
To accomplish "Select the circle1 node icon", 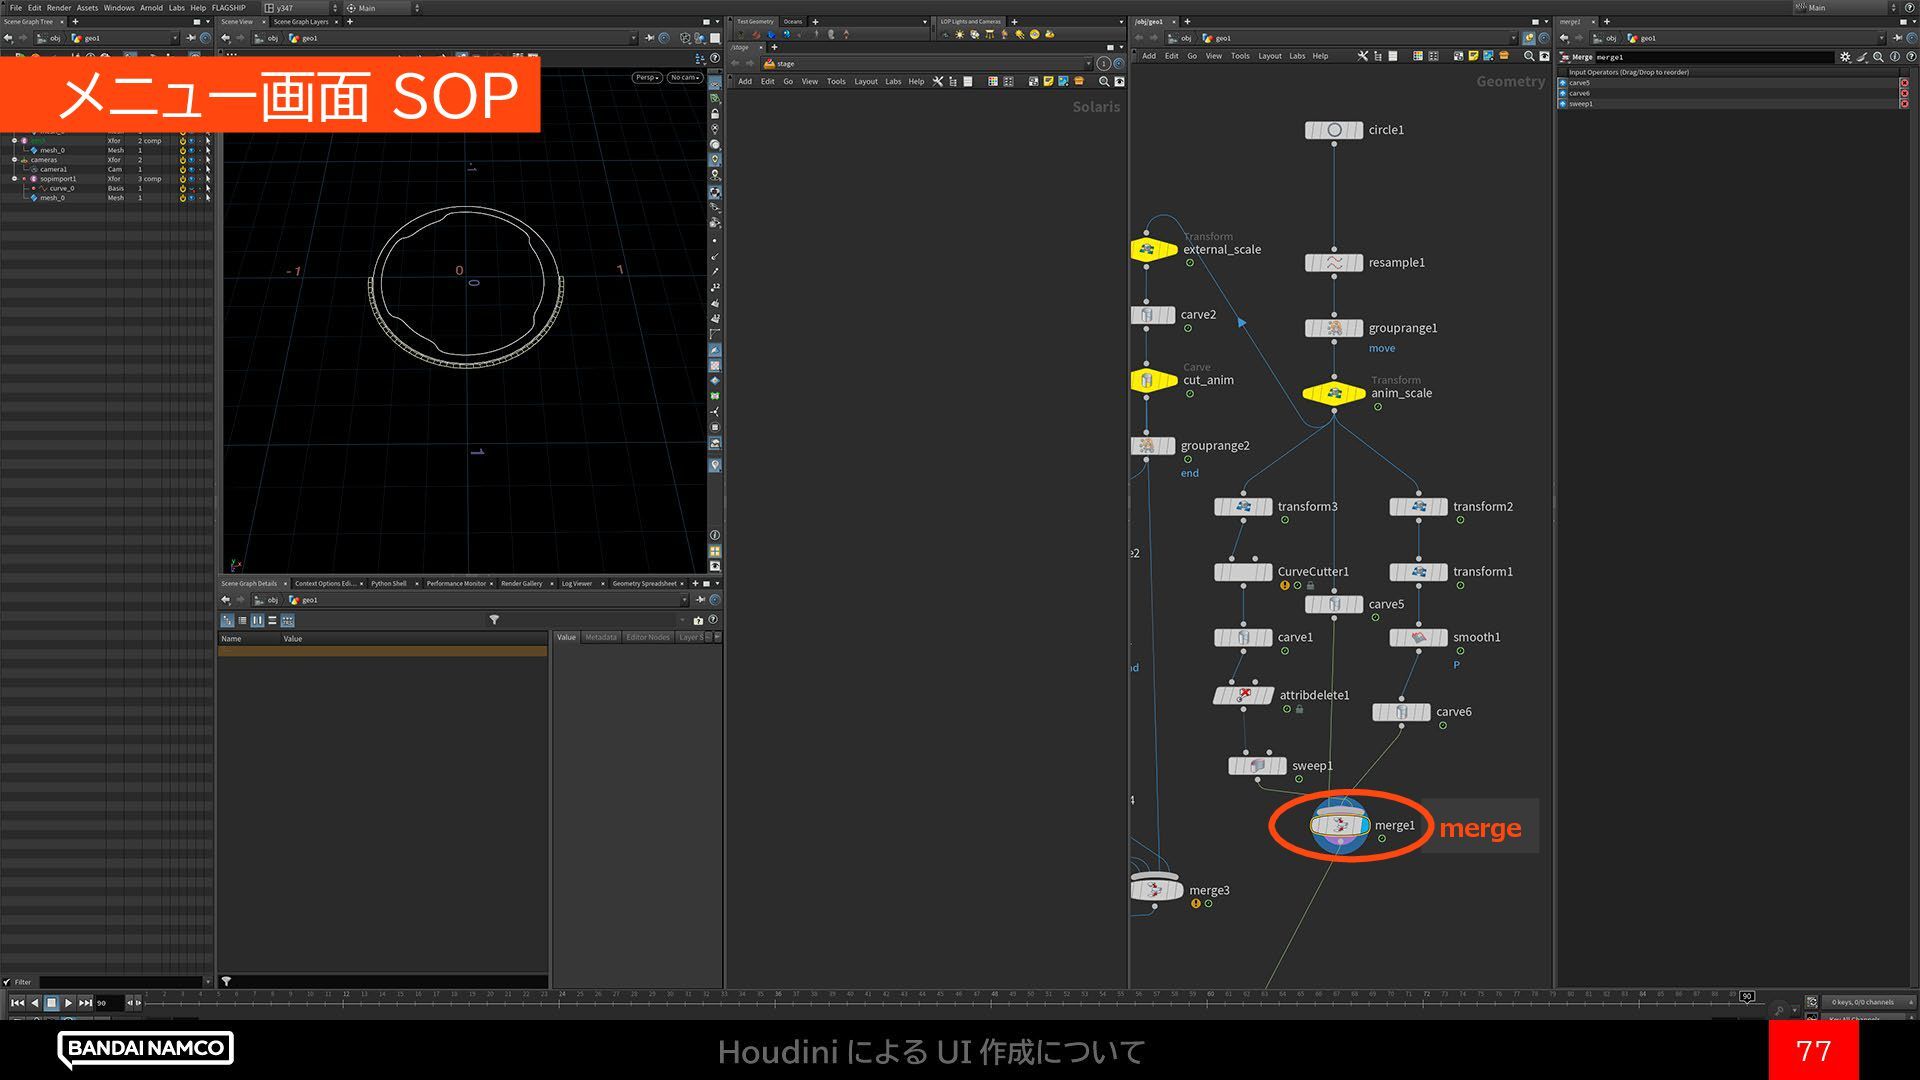I will coord(1333,130).
